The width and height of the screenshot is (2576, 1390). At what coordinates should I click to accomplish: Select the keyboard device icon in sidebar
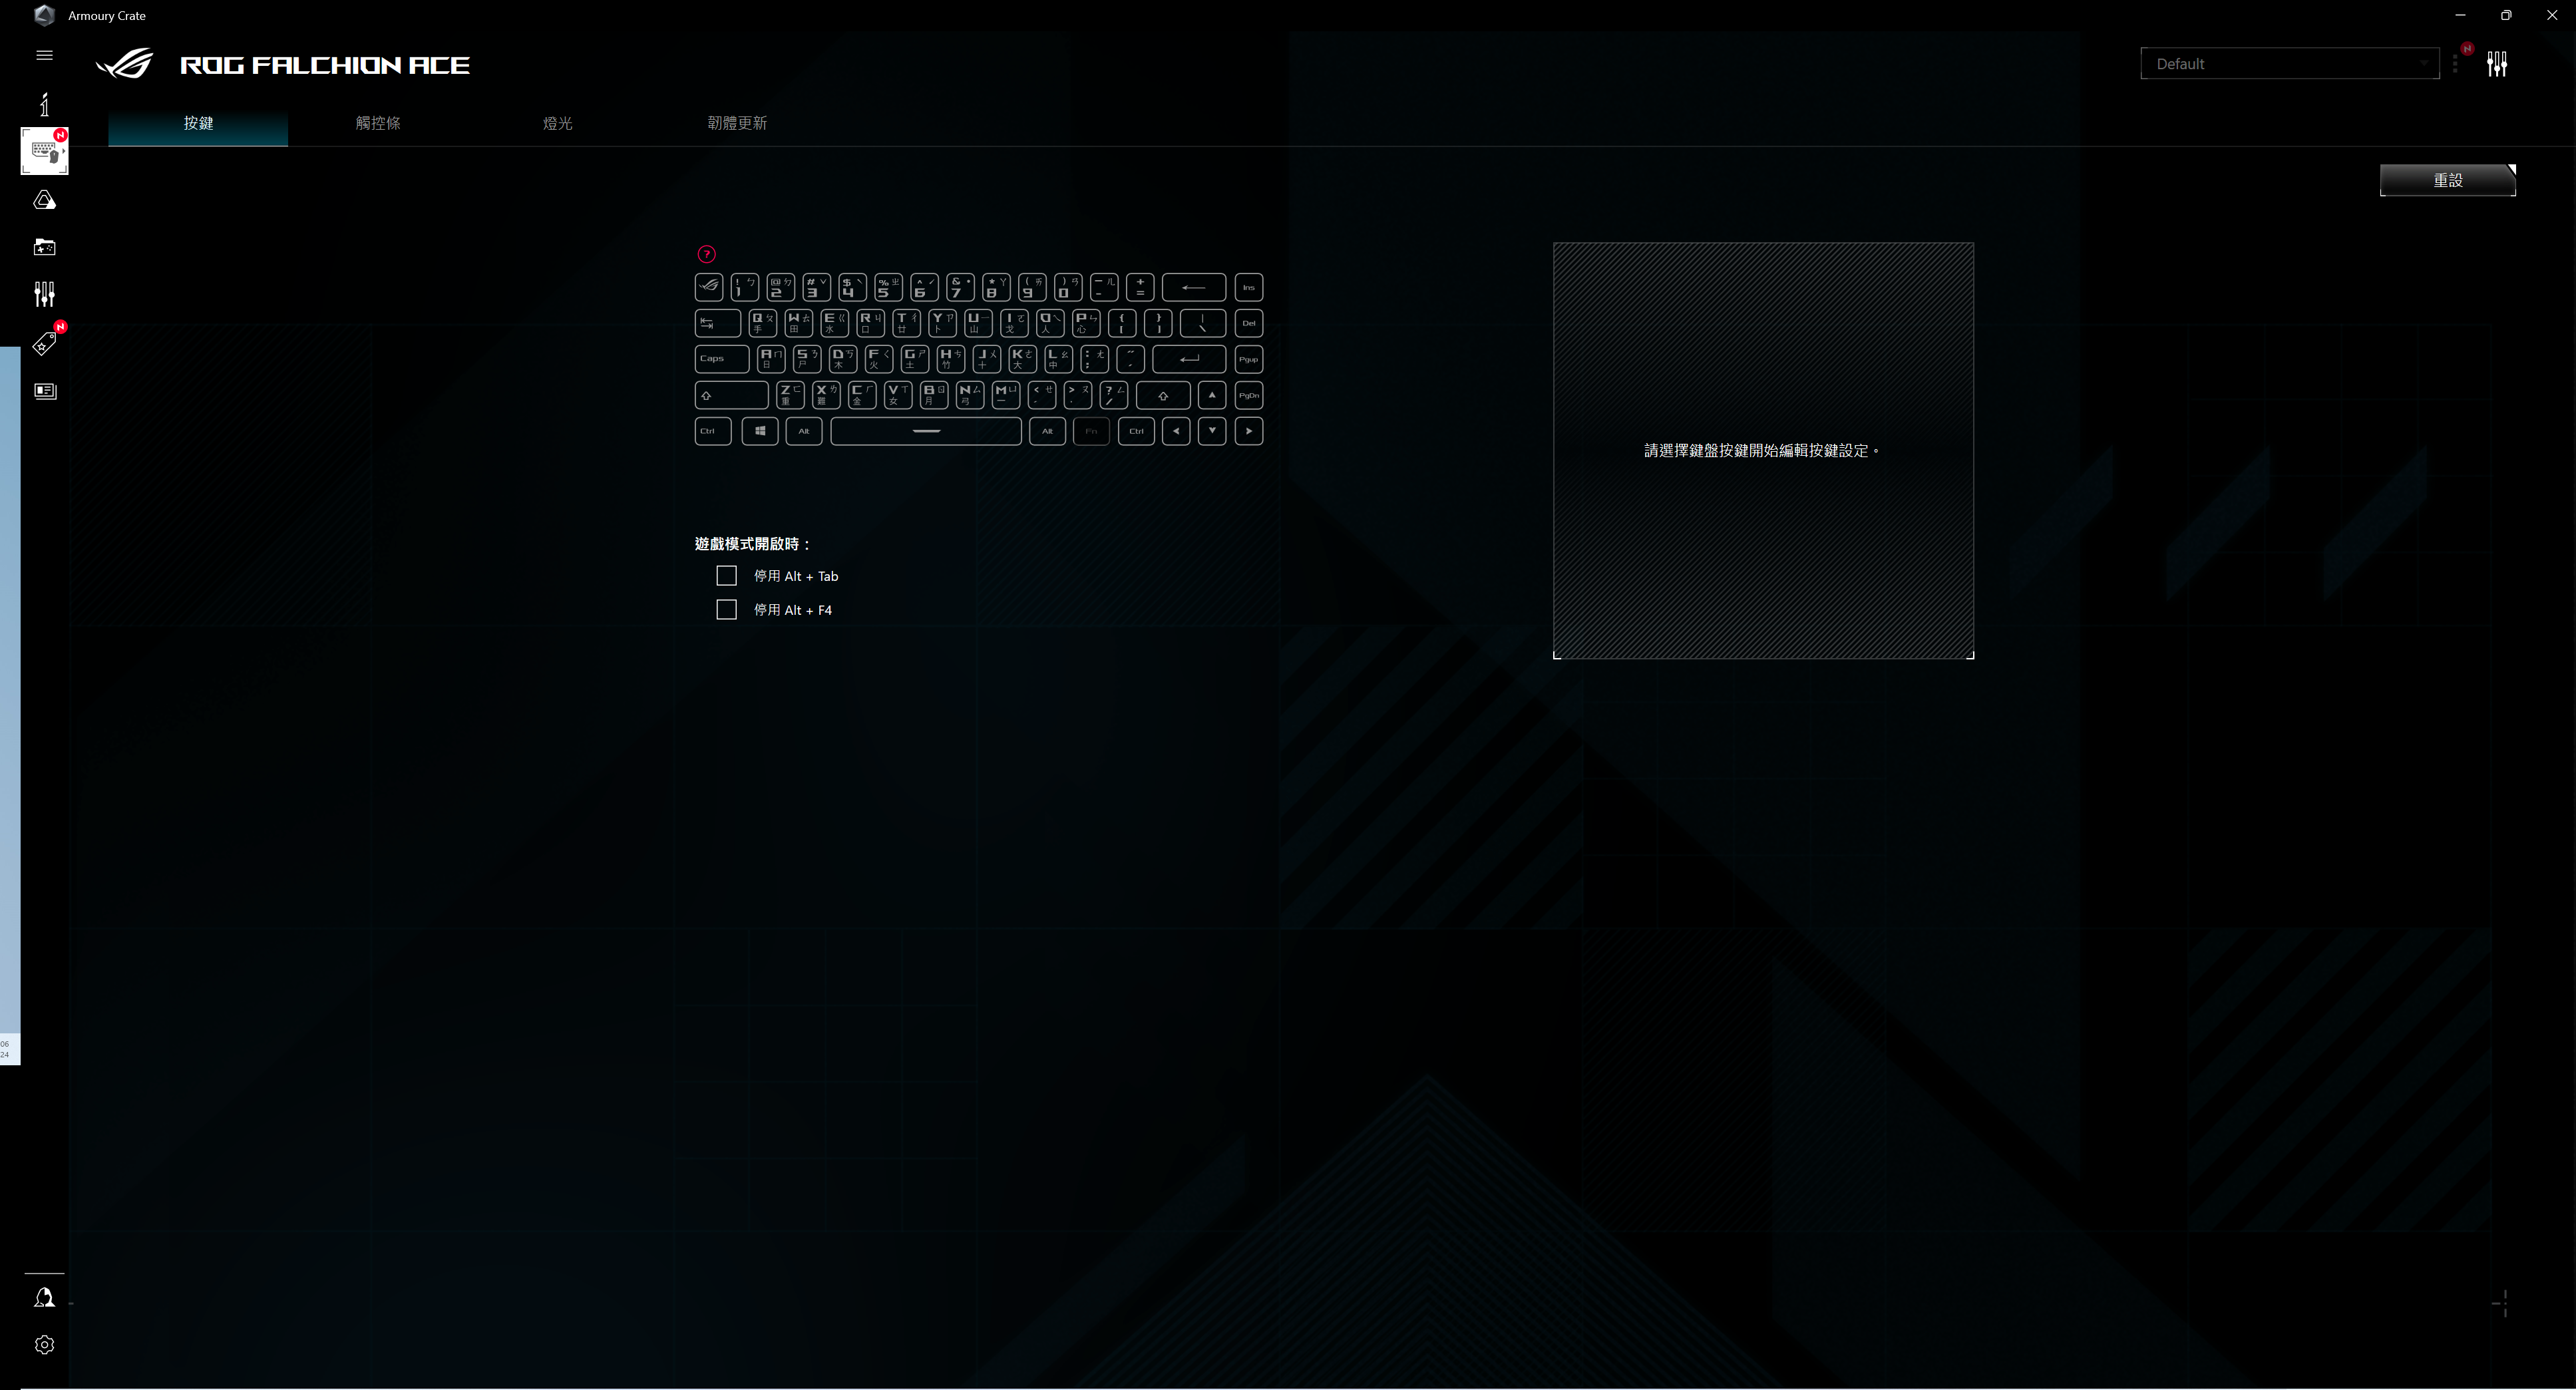pos(44,151)
